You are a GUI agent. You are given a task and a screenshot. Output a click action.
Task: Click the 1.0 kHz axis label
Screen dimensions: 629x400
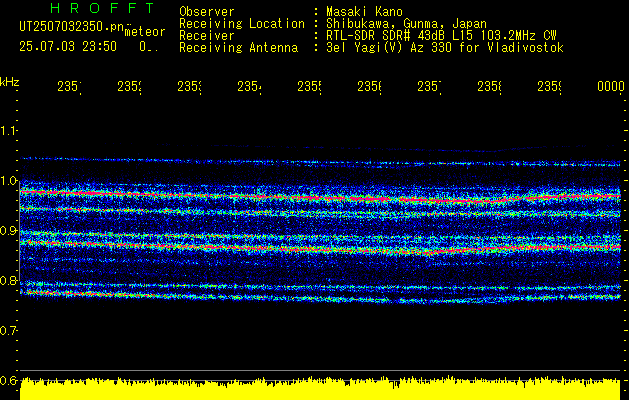point(8,181)
